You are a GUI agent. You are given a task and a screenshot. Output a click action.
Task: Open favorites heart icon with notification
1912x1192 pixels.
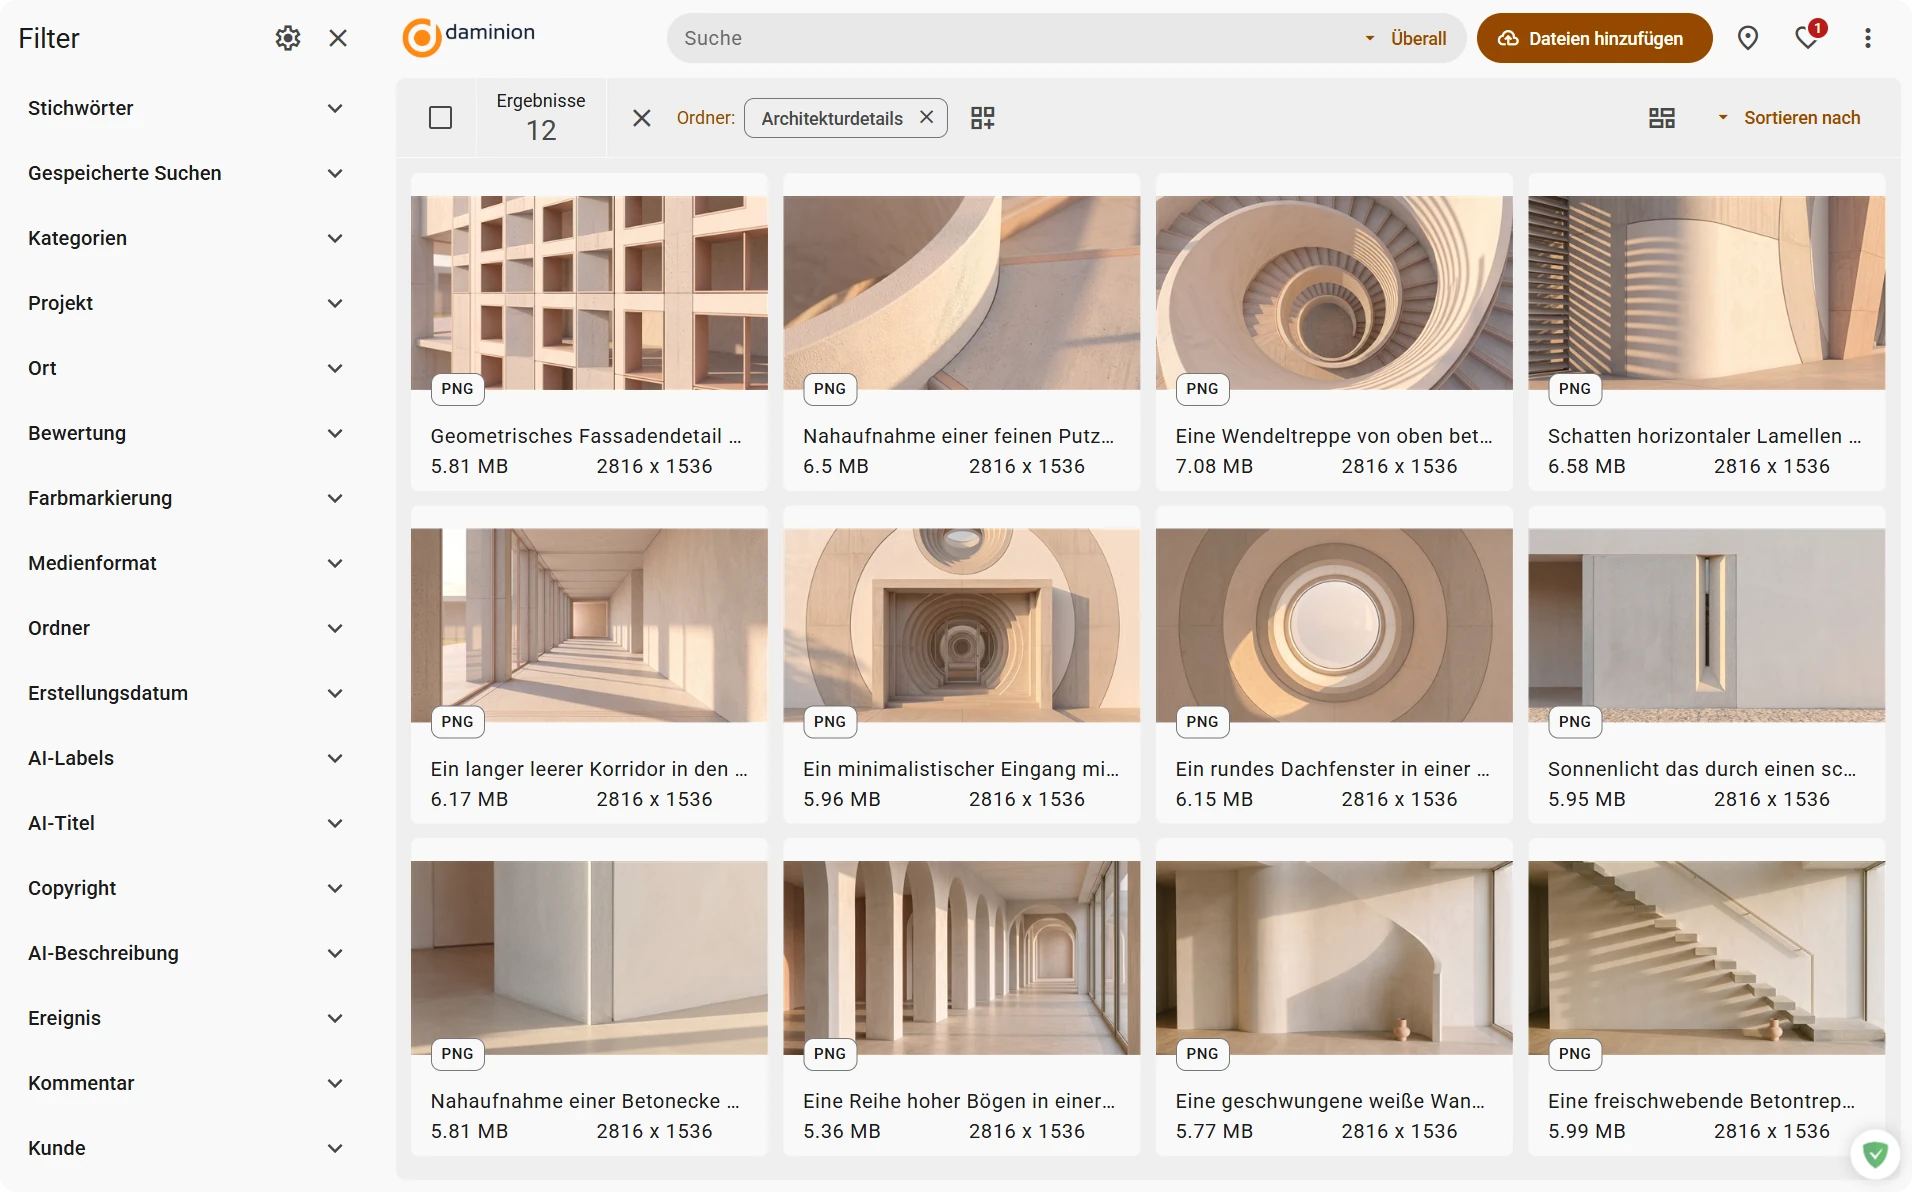click(x=1808, y=38)
